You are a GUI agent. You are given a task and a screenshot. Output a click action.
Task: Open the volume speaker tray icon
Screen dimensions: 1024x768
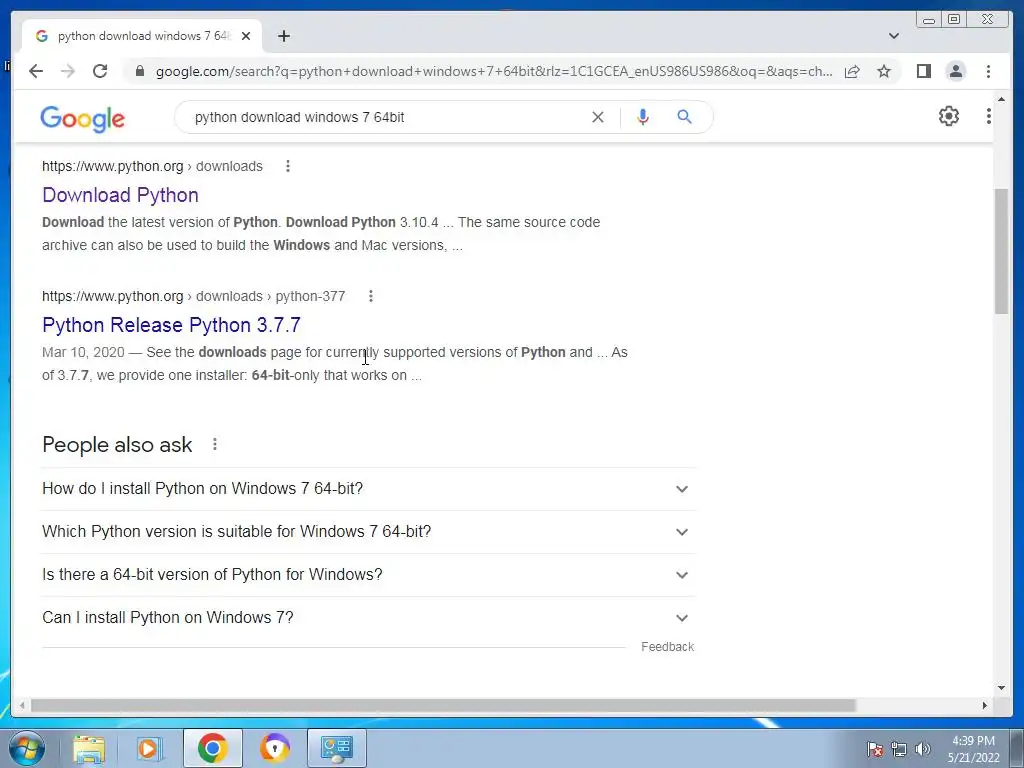[x=923, y=748]
